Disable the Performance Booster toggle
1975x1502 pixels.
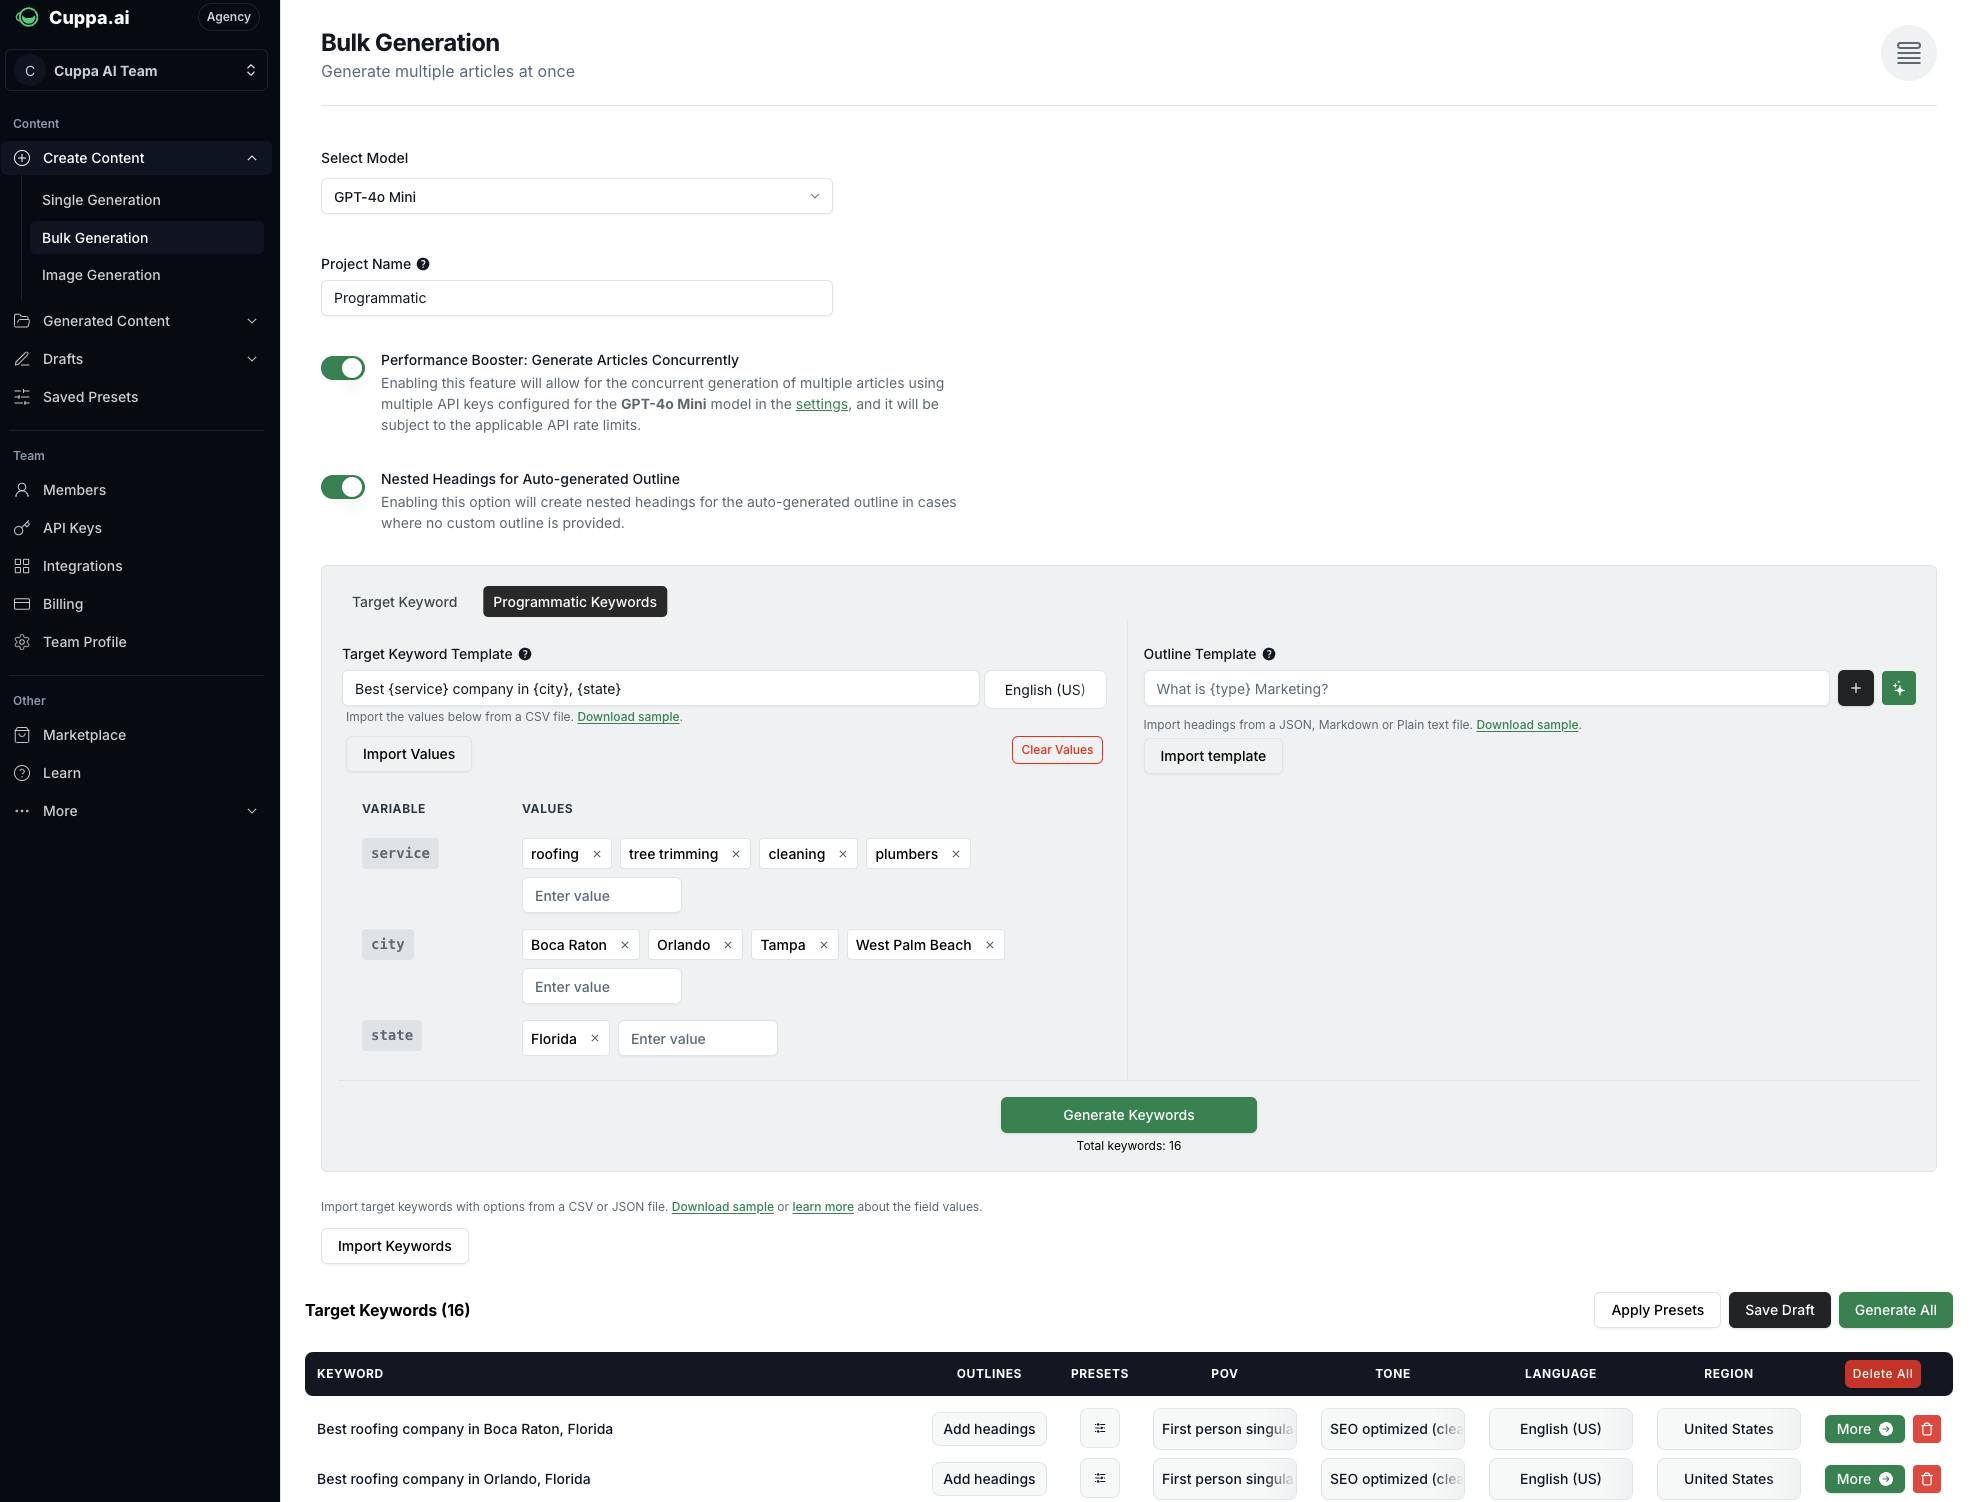[343, 368]
